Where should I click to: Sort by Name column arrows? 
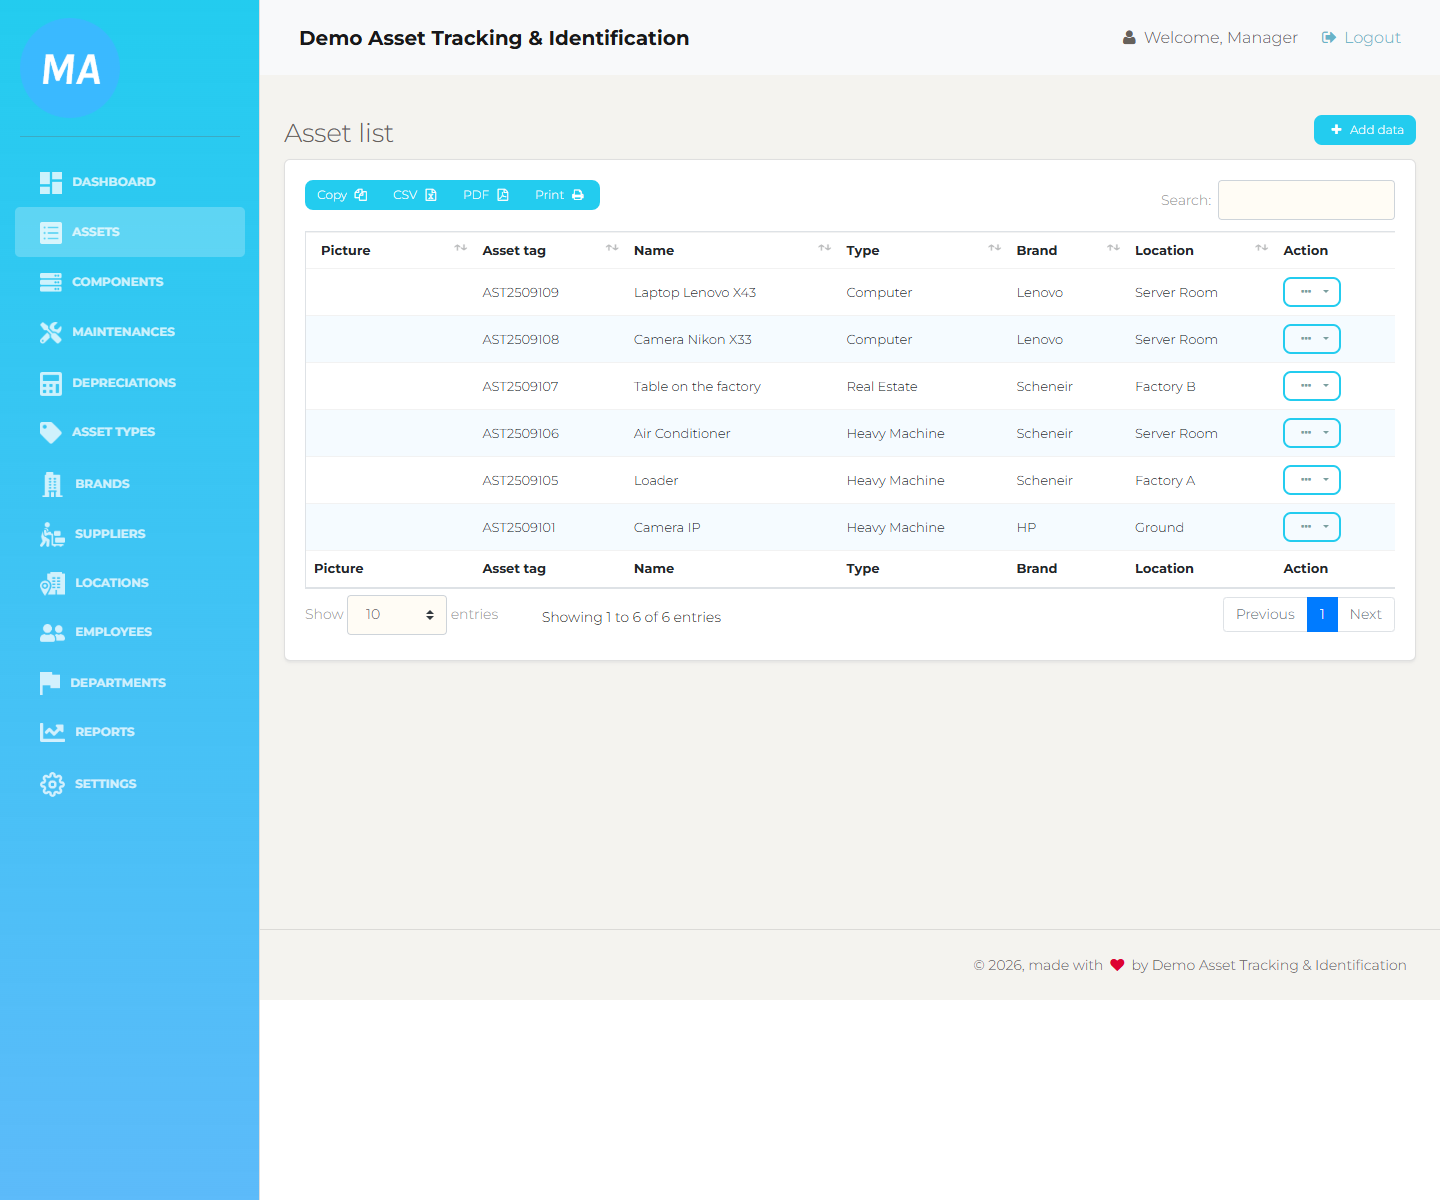(x=824, y=248)
